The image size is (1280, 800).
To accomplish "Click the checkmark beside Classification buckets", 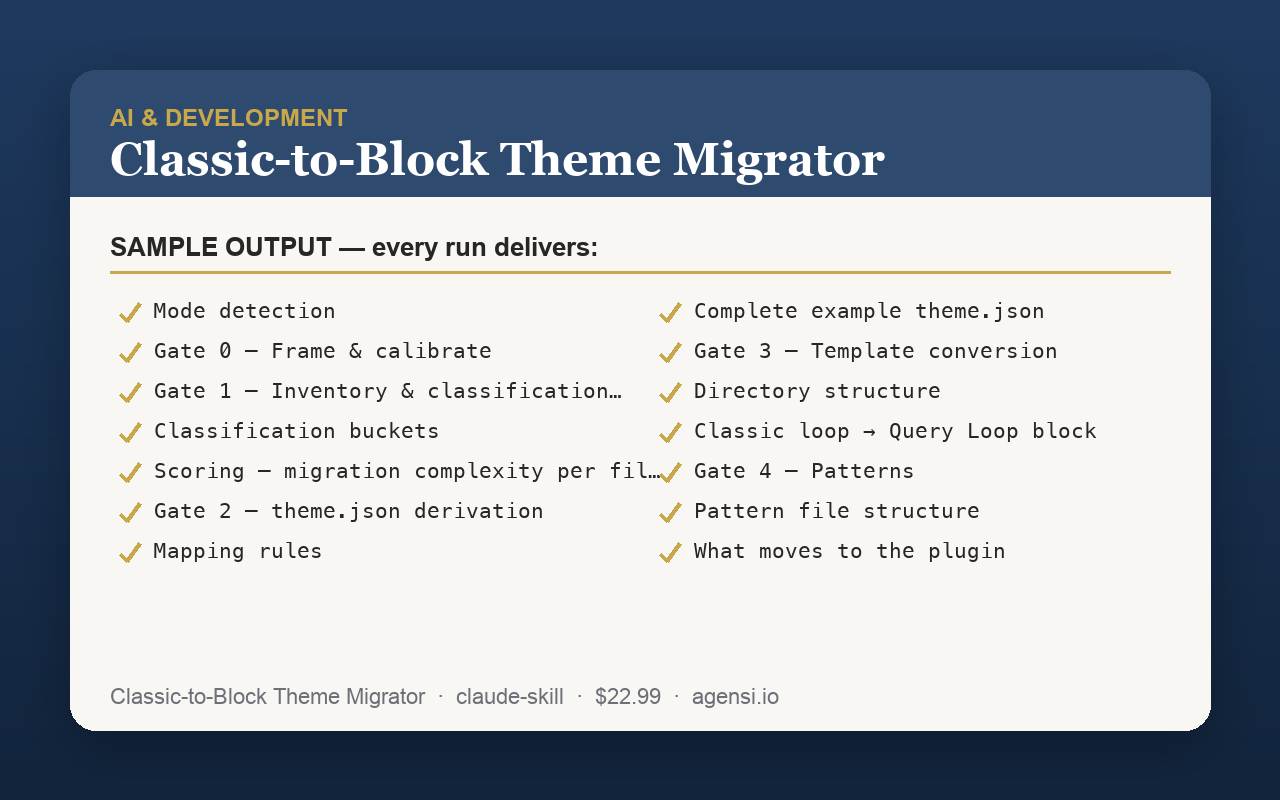I will pyautogui.click(x=130, y=433).
